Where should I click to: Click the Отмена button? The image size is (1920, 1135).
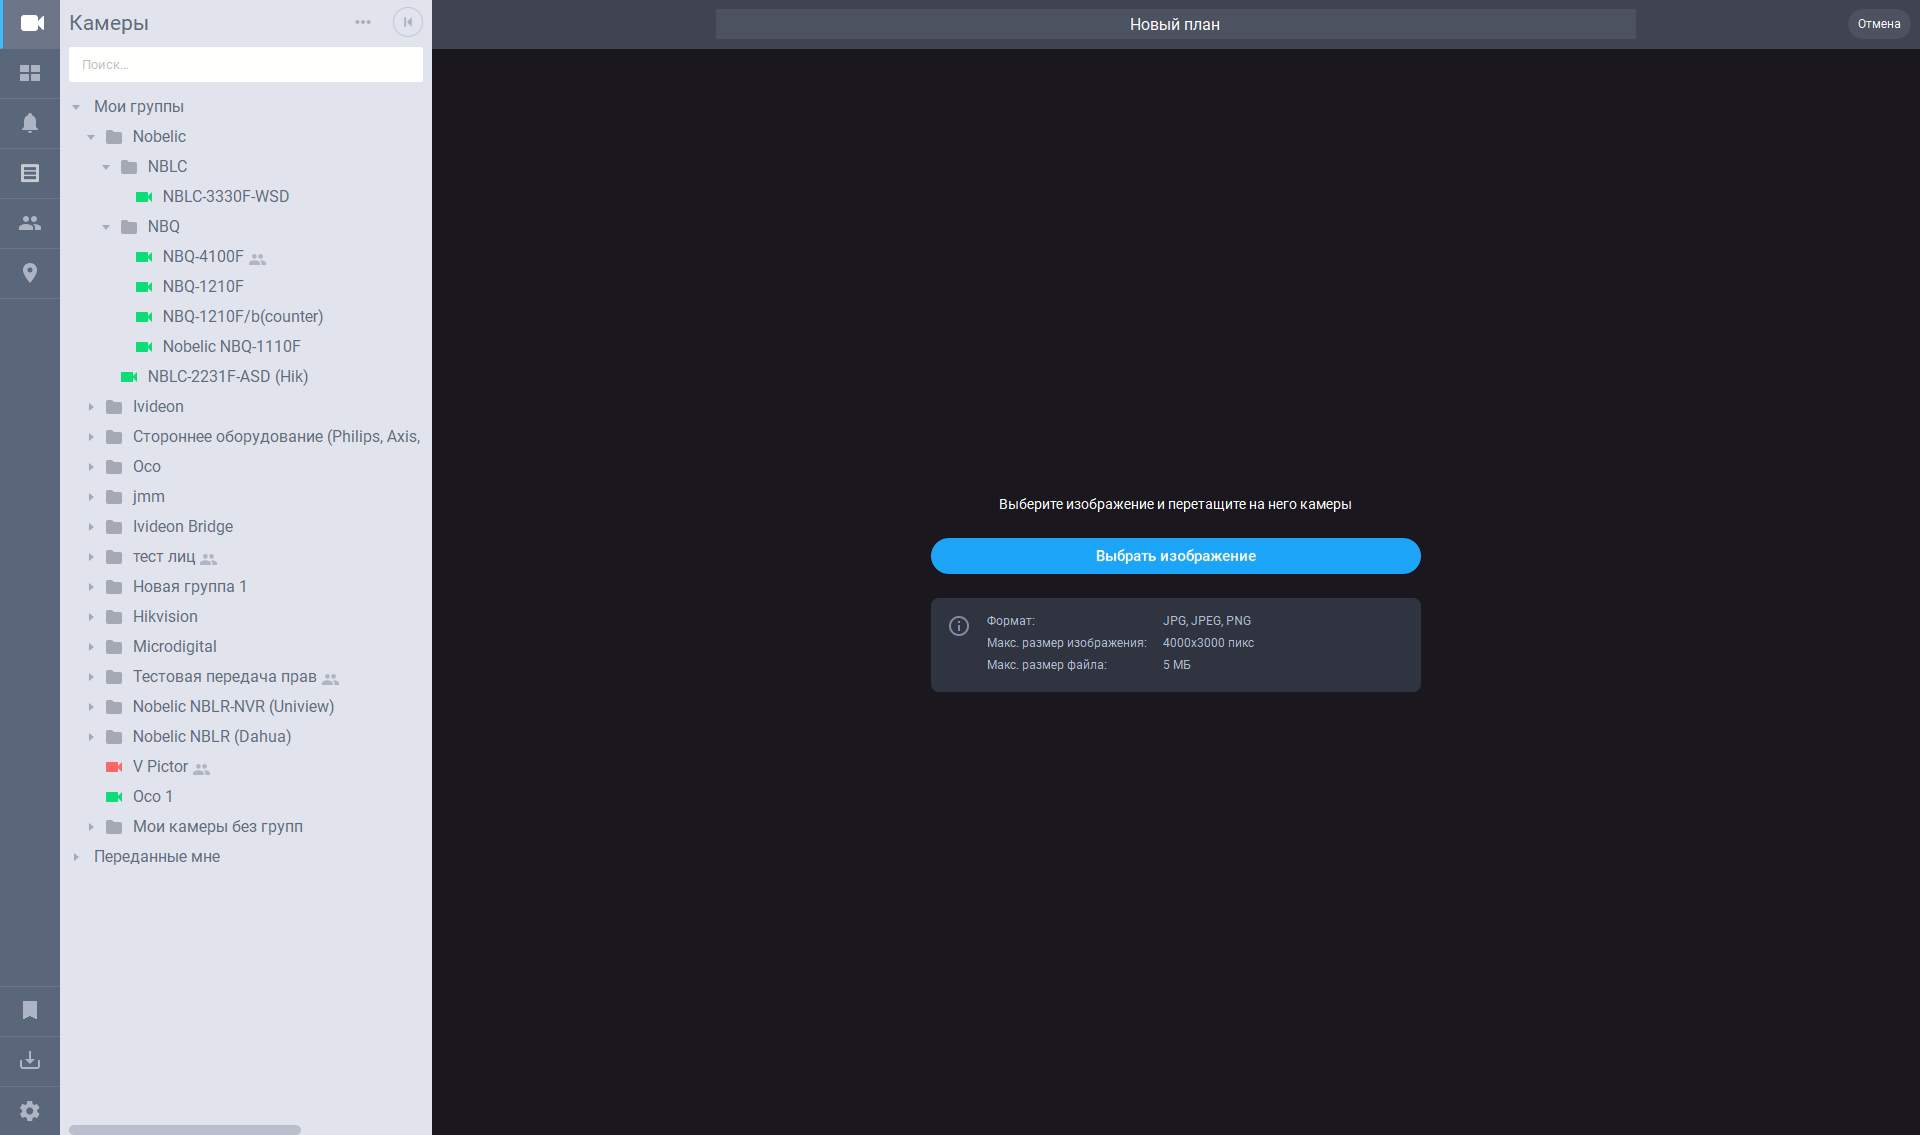pyautogui.click(x=1879, y=24)
